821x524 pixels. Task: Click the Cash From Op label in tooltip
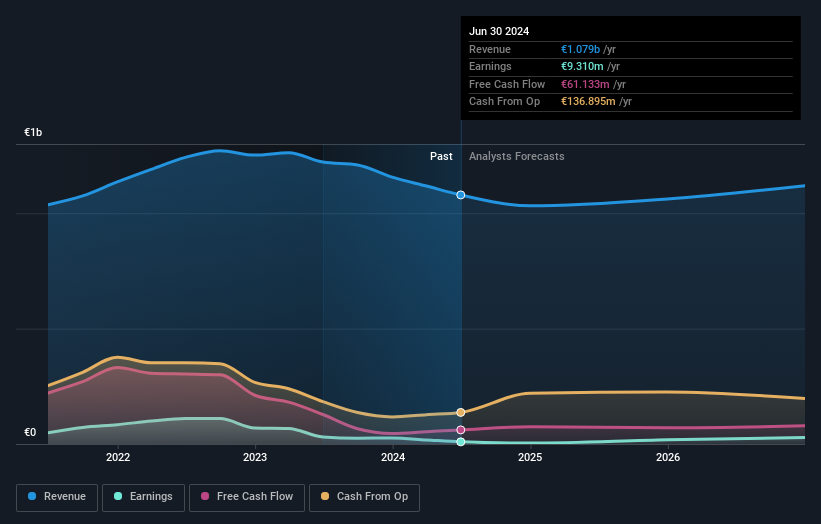(x=504, y=102)
